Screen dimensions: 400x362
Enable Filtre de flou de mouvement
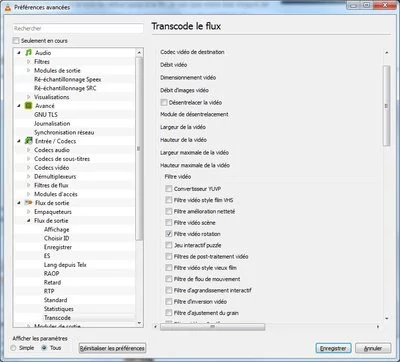point(169,279)
